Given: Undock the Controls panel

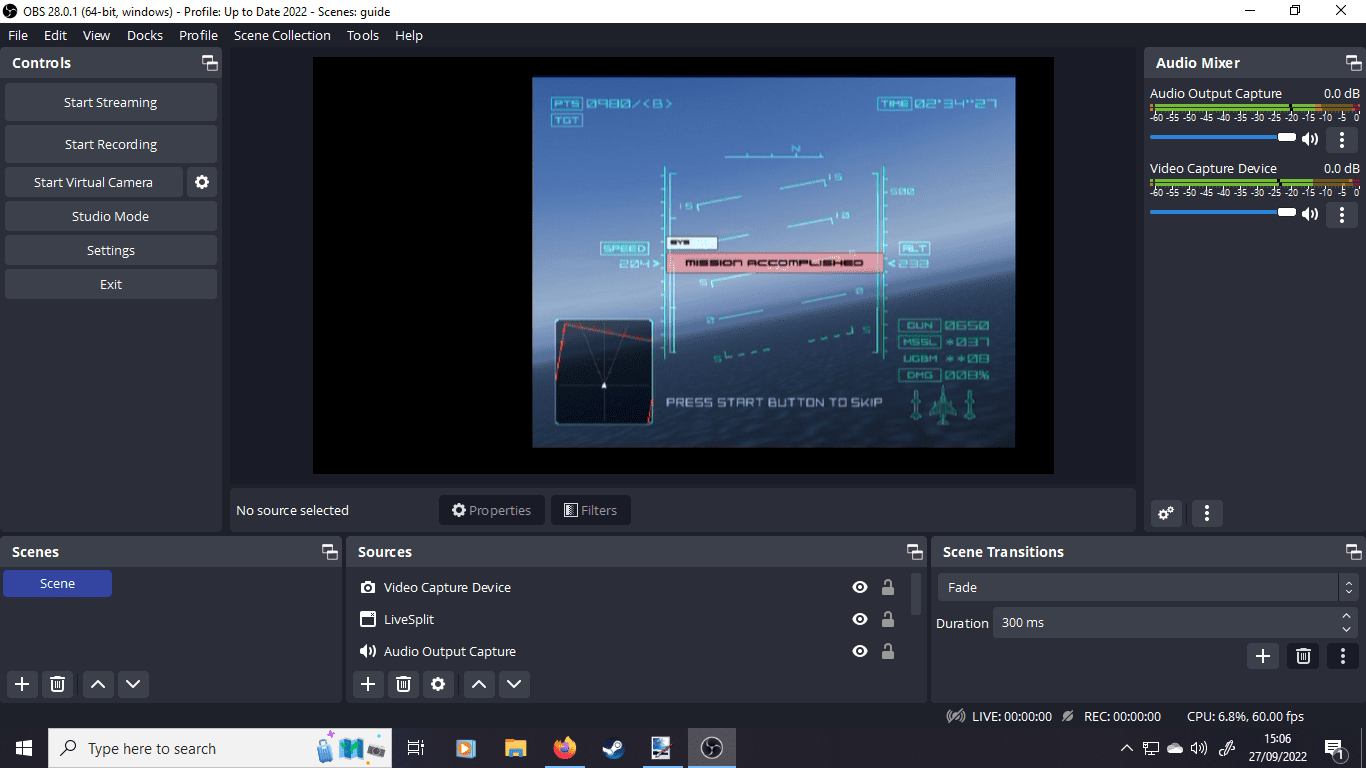Looking at the screenshot, I should click(209, 63).
